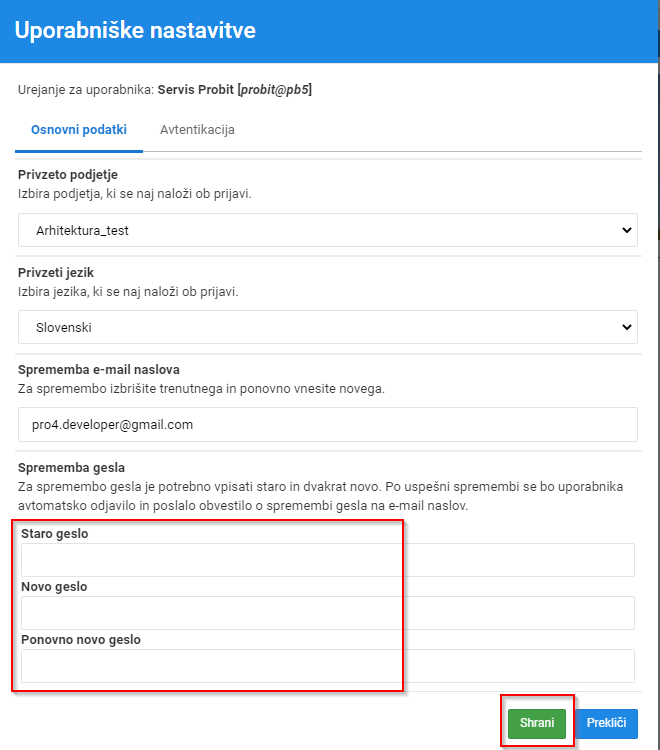
Task: Click the Sprememba gesla section heading
Action: [x=71, y=468]
